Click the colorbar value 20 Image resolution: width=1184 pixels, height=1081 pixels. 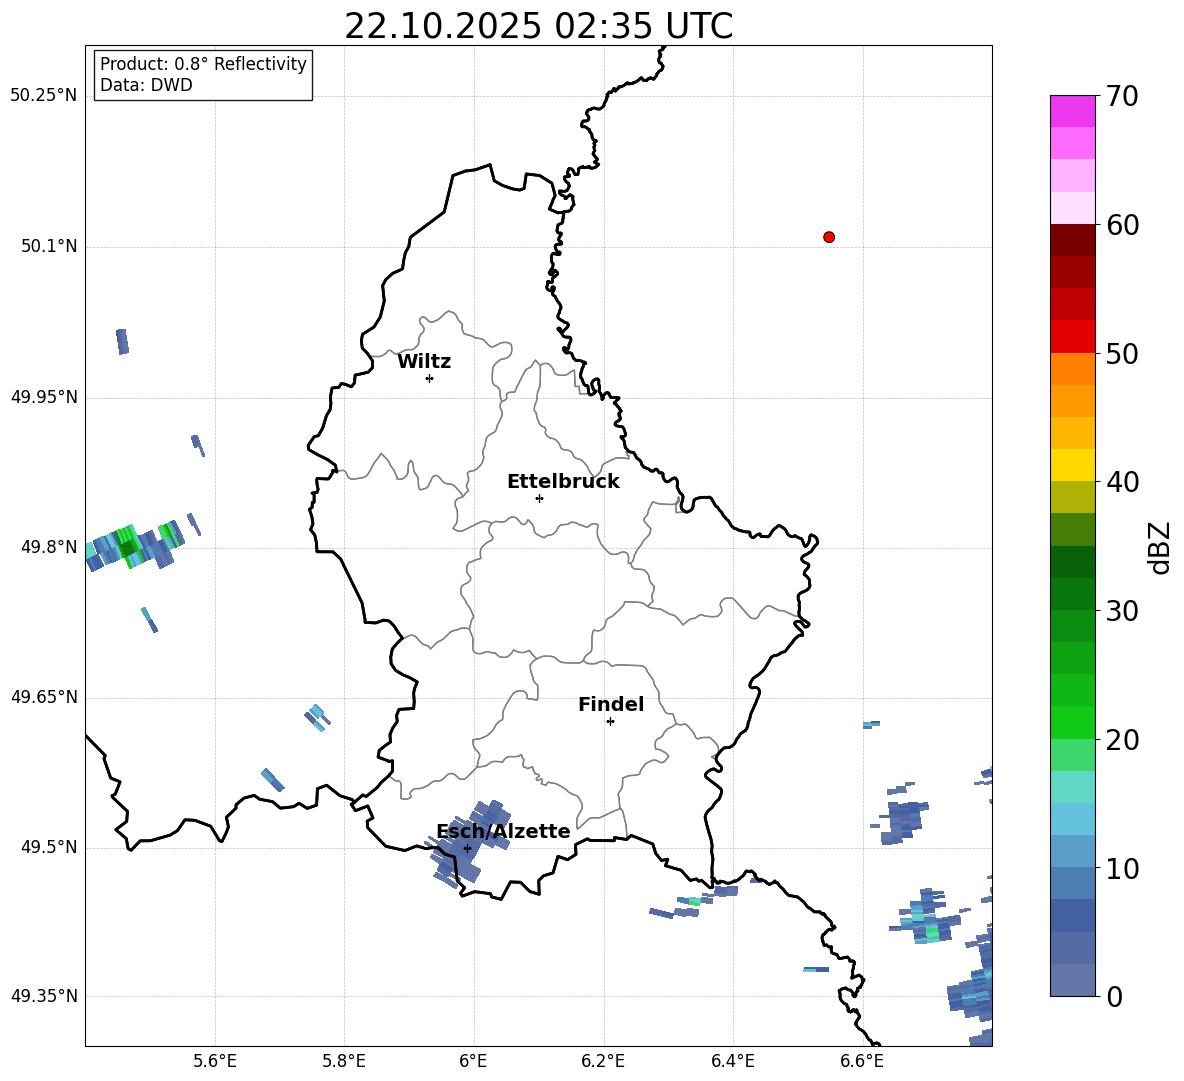tap(1122, 740)
